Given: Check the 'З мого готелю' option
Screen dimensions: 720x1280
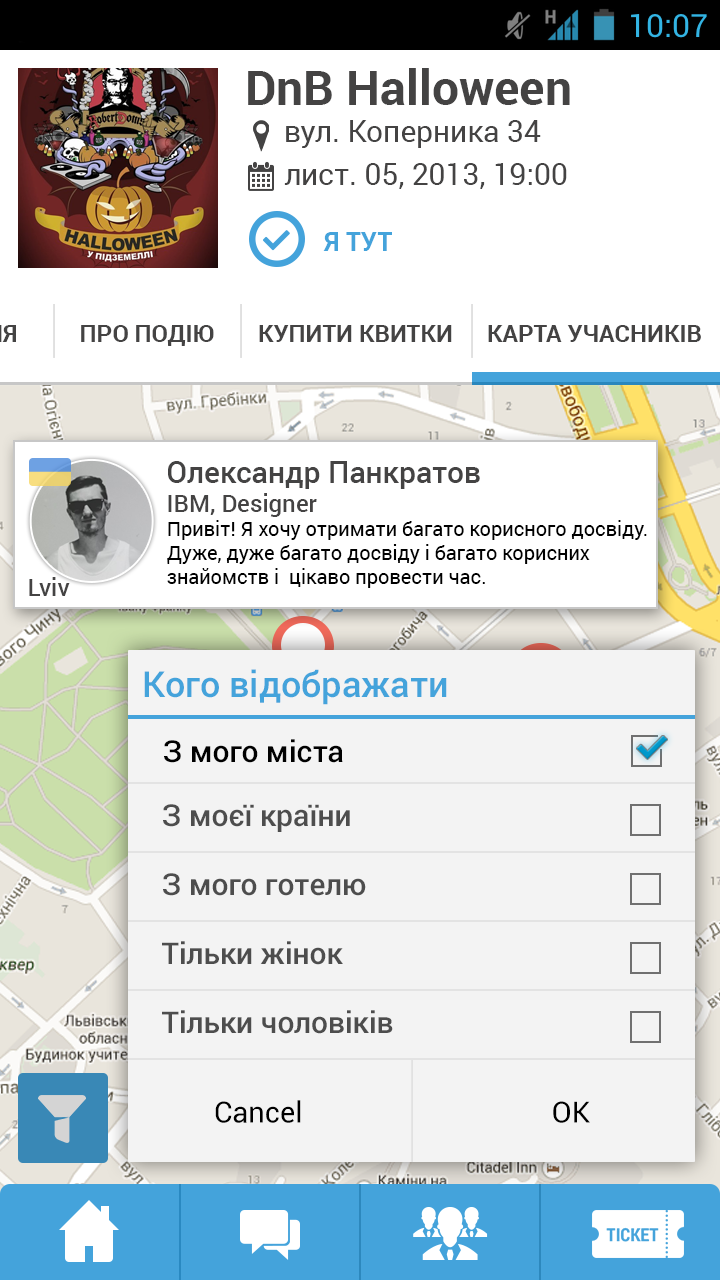Looking at the screenshot, I should tap(646, 888).
